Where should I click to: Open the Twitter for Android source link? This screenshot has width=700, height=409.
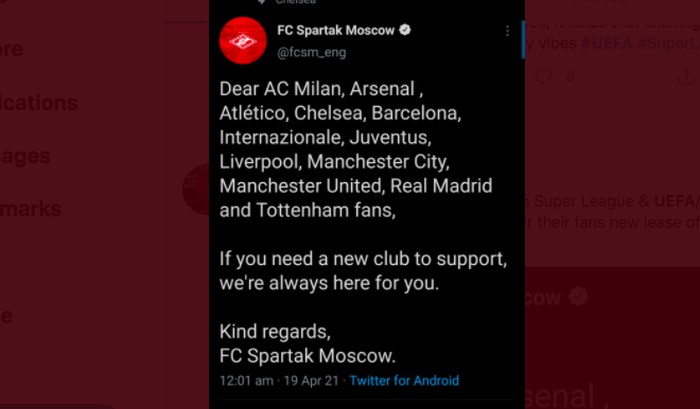404,380
